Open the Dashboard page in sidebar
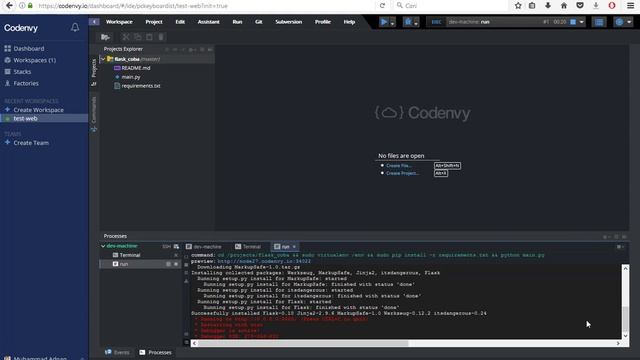This screenshot has width=640, height=360. [x=29, y=49]
